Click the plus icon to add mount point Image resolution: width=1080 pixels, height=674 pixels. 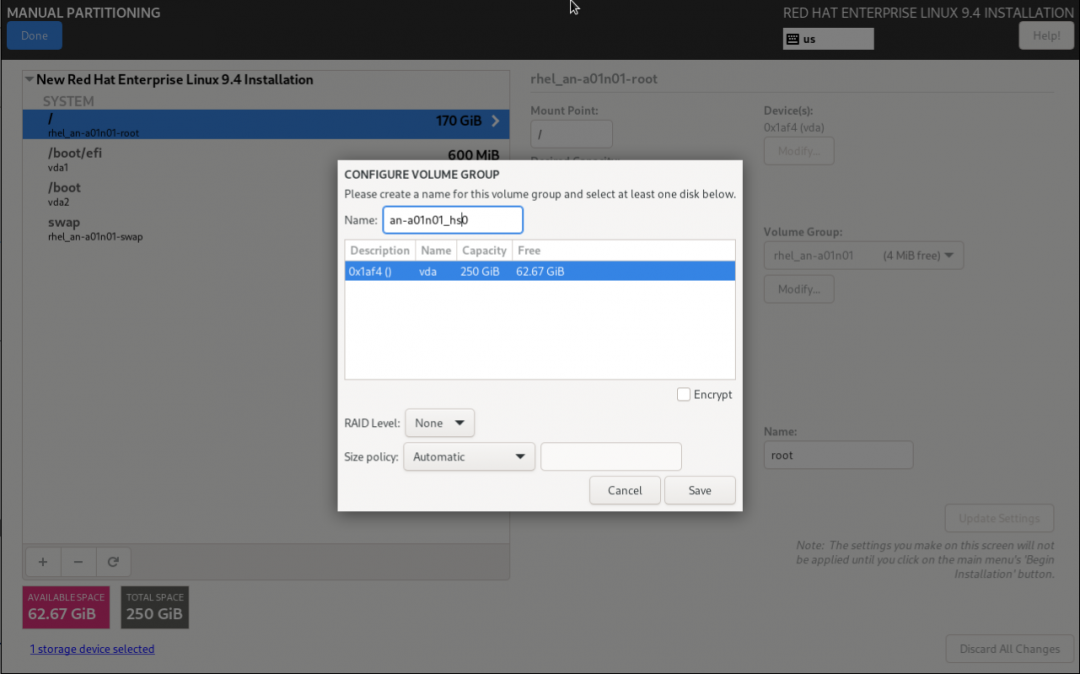(x=42, y=562)
